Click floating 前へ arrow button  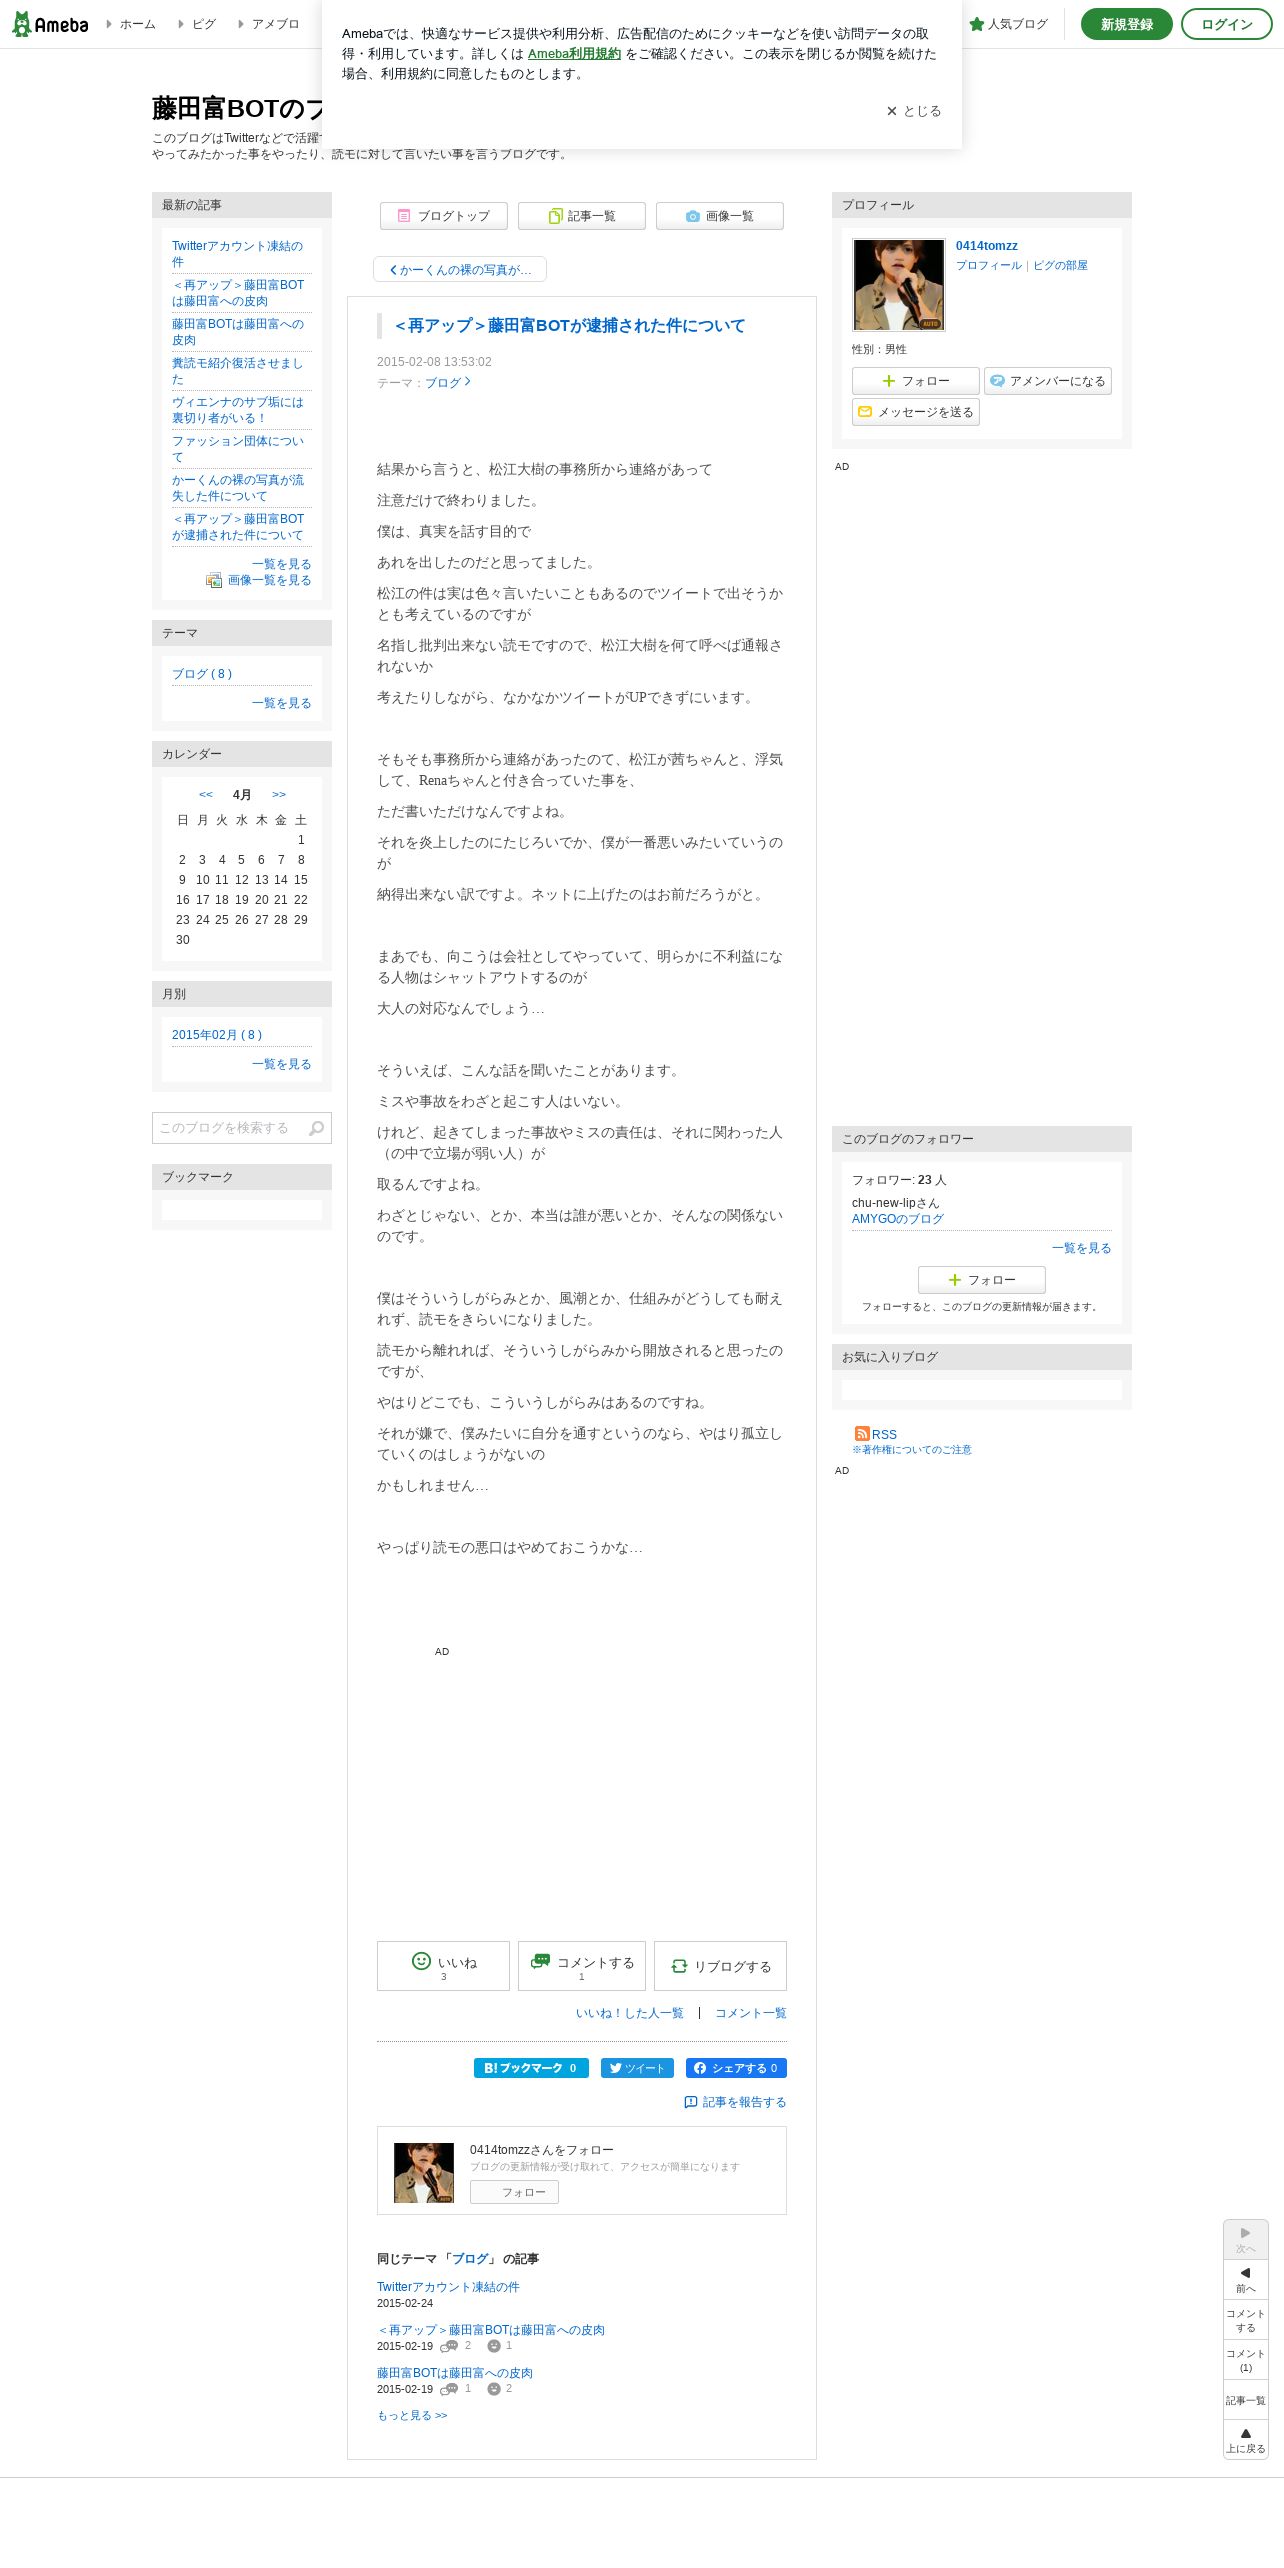1245,2280
